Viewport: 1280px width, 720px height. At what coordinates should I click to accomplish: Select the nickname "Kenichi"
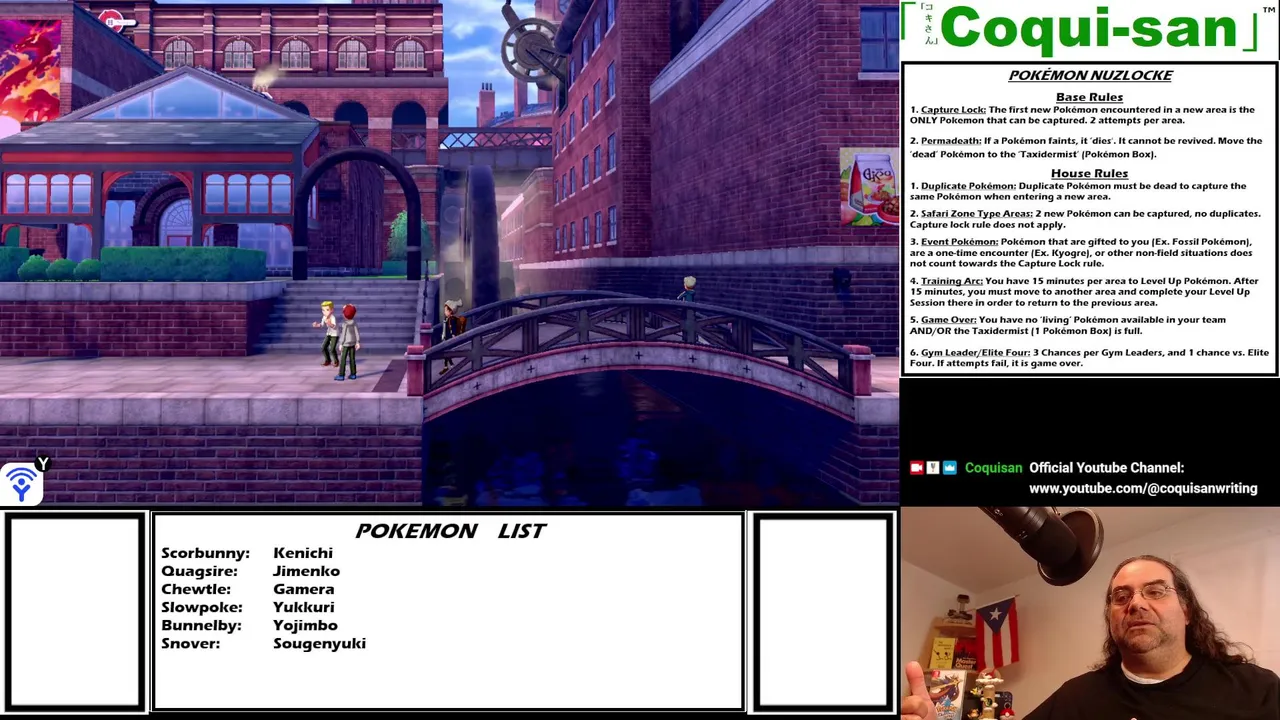click(303, 553)
